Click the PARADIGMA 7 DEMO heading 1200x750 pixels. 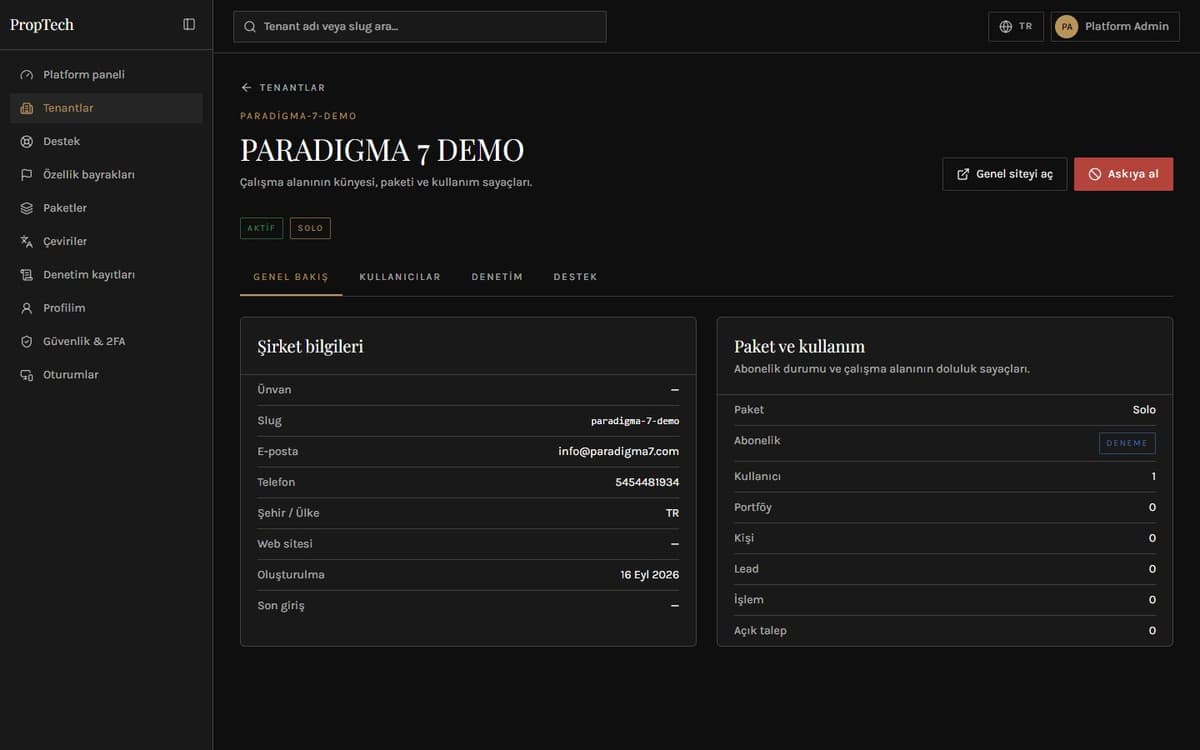pyautogui.click(x=382, y=150)
